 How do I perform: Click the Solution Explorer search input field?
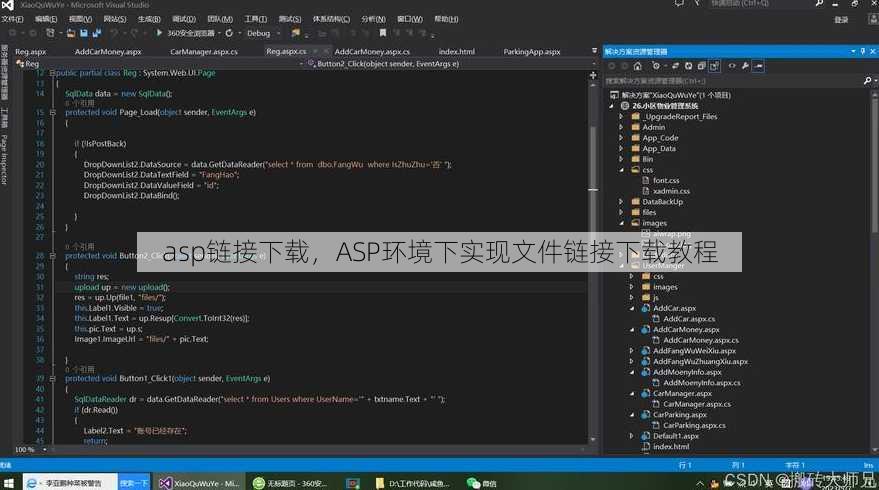[x=734, y=81]
